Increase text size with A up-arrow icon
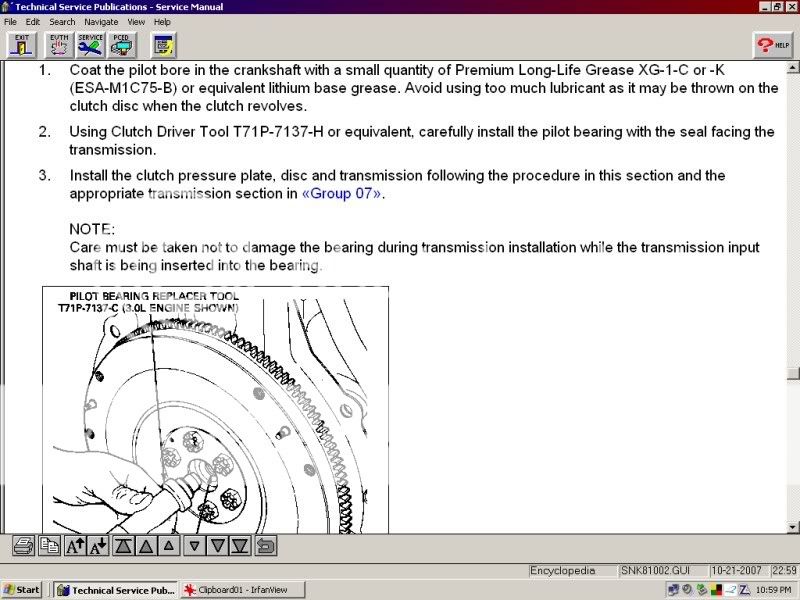 [x=75, y=546]
